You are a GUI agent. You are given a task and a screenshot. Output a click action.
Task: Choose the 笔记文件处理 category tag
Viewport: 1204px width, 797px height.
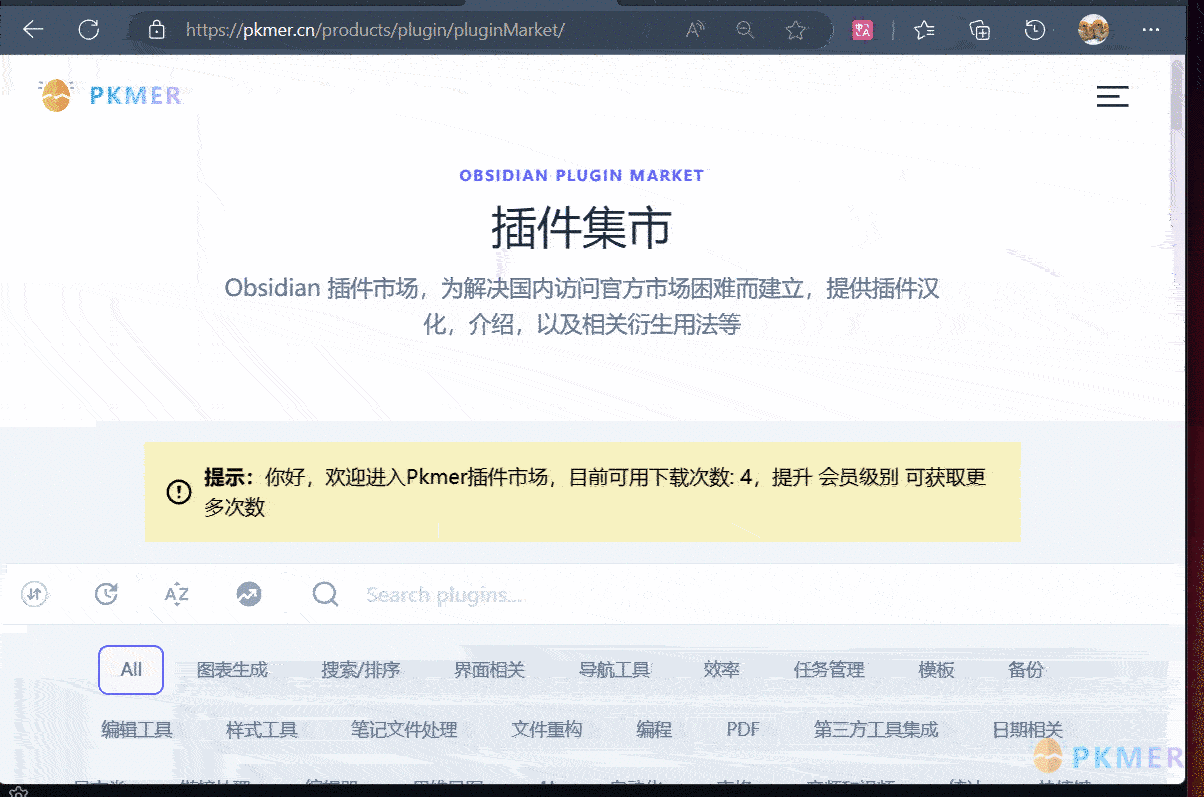coord(404,730)
